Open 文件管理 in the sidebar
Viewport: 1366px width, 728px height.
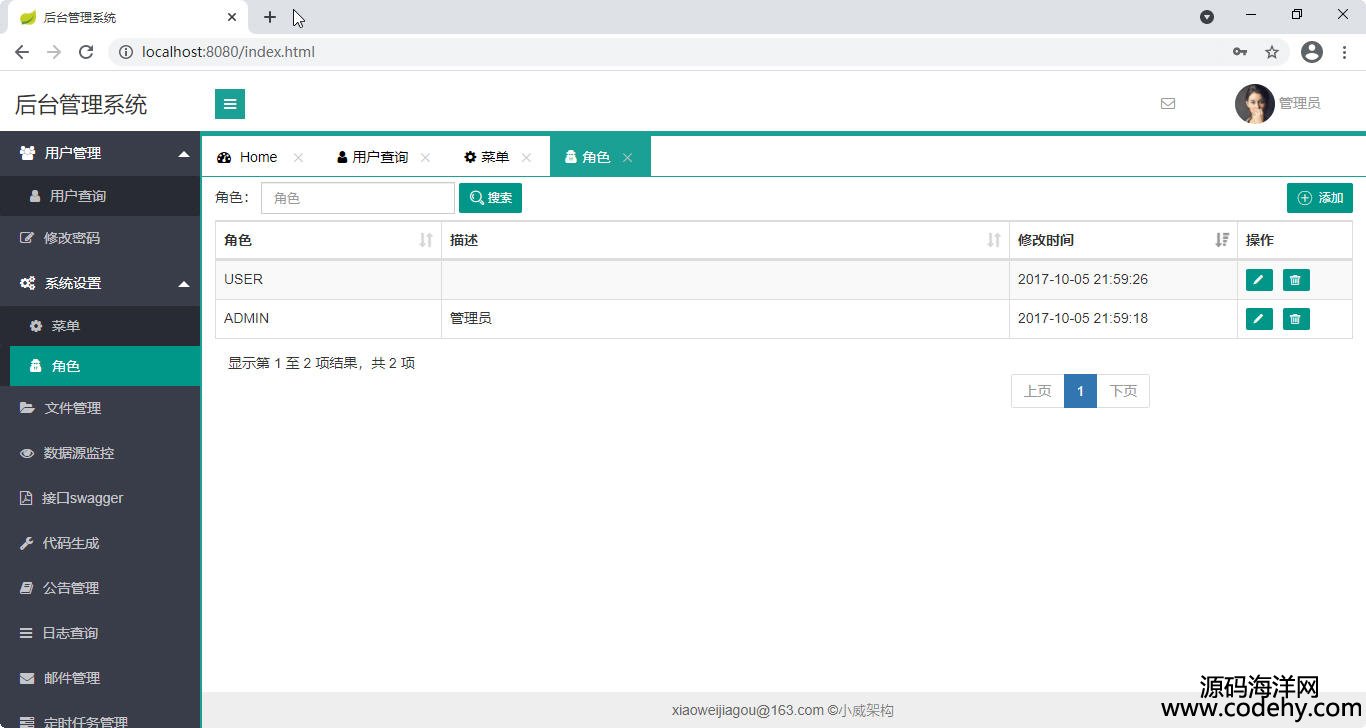100,408
